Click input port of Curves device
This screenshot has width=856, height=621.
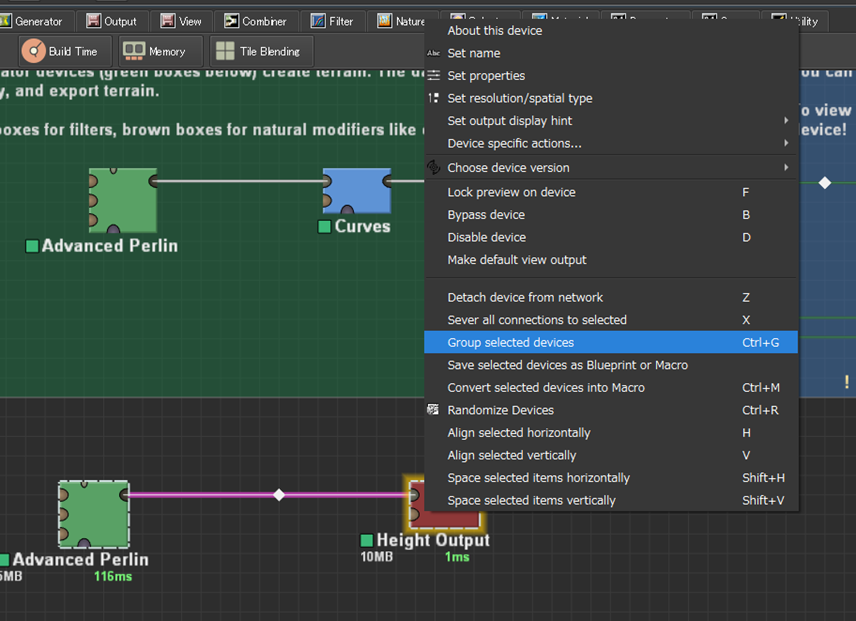[x=327, y=181]
